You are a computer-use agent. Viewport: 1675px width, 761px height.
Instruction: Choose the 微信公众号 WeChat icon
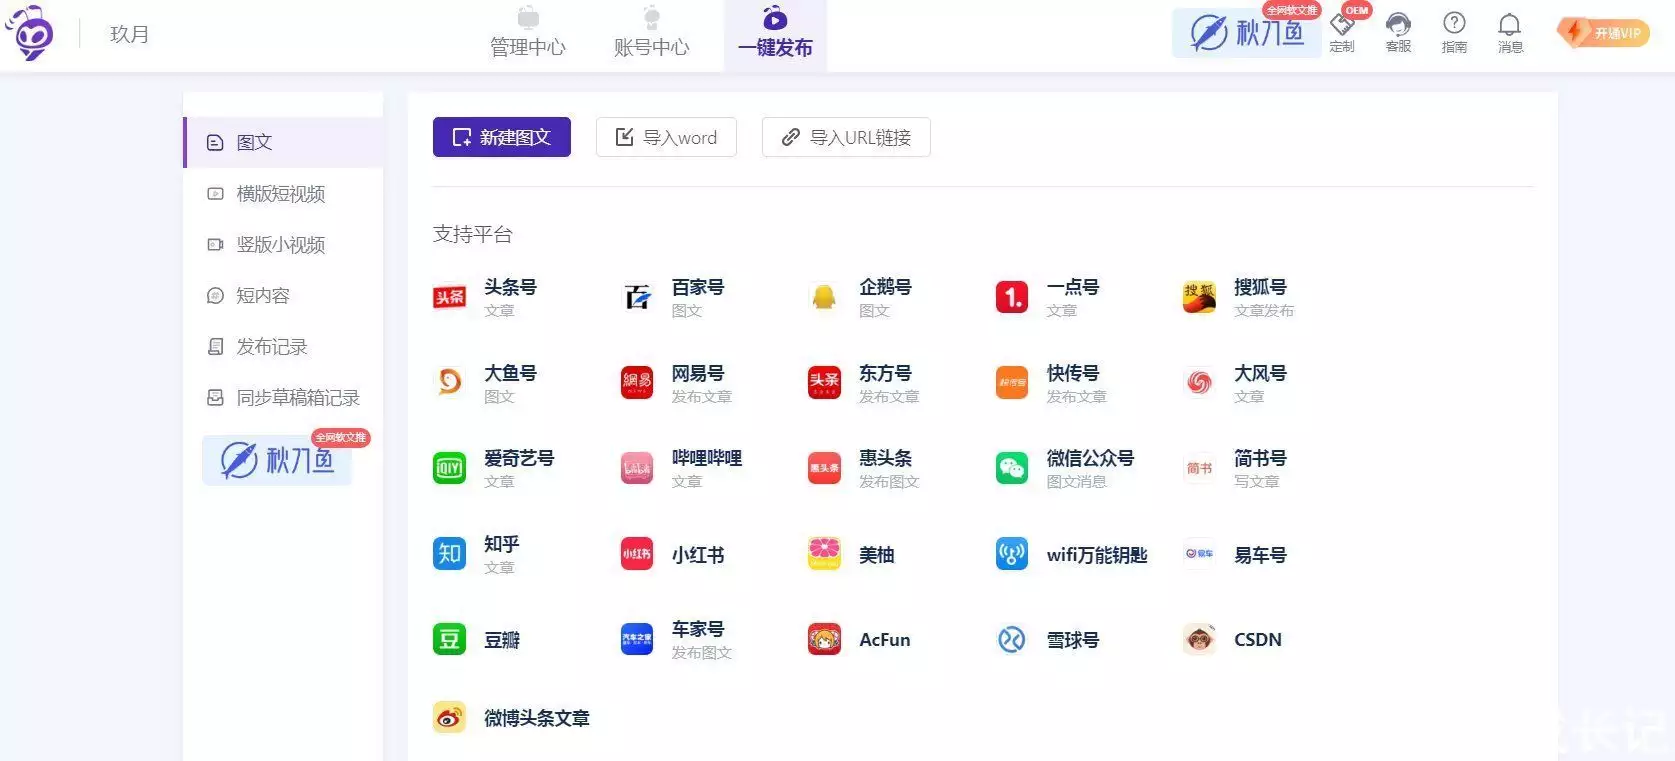pyautogui.click(x=1012, y=468)
